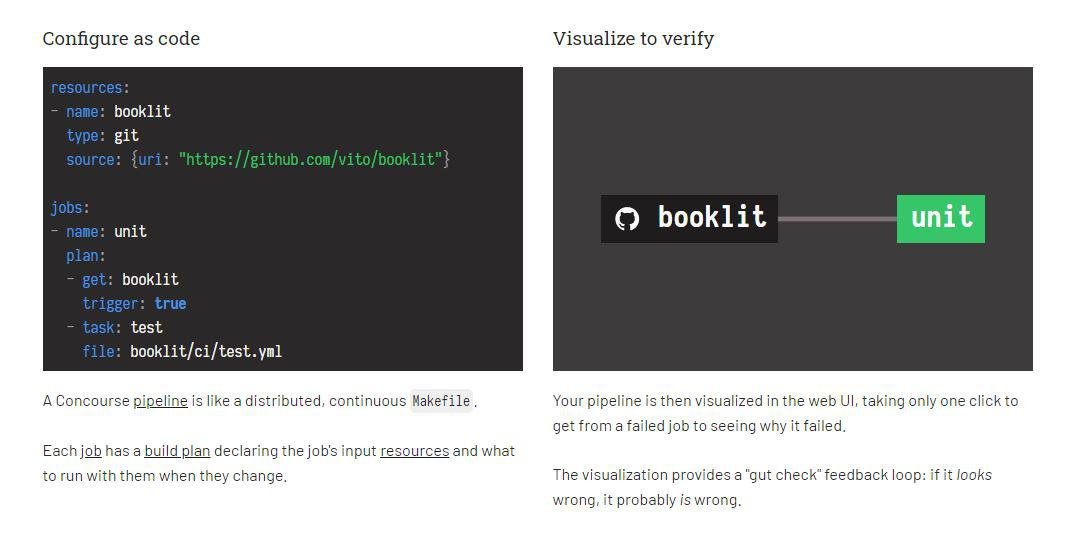This screenshot has width=1067, height=556.
Task: Click the GitHub octocat icon
Action: tap(627, 219)
